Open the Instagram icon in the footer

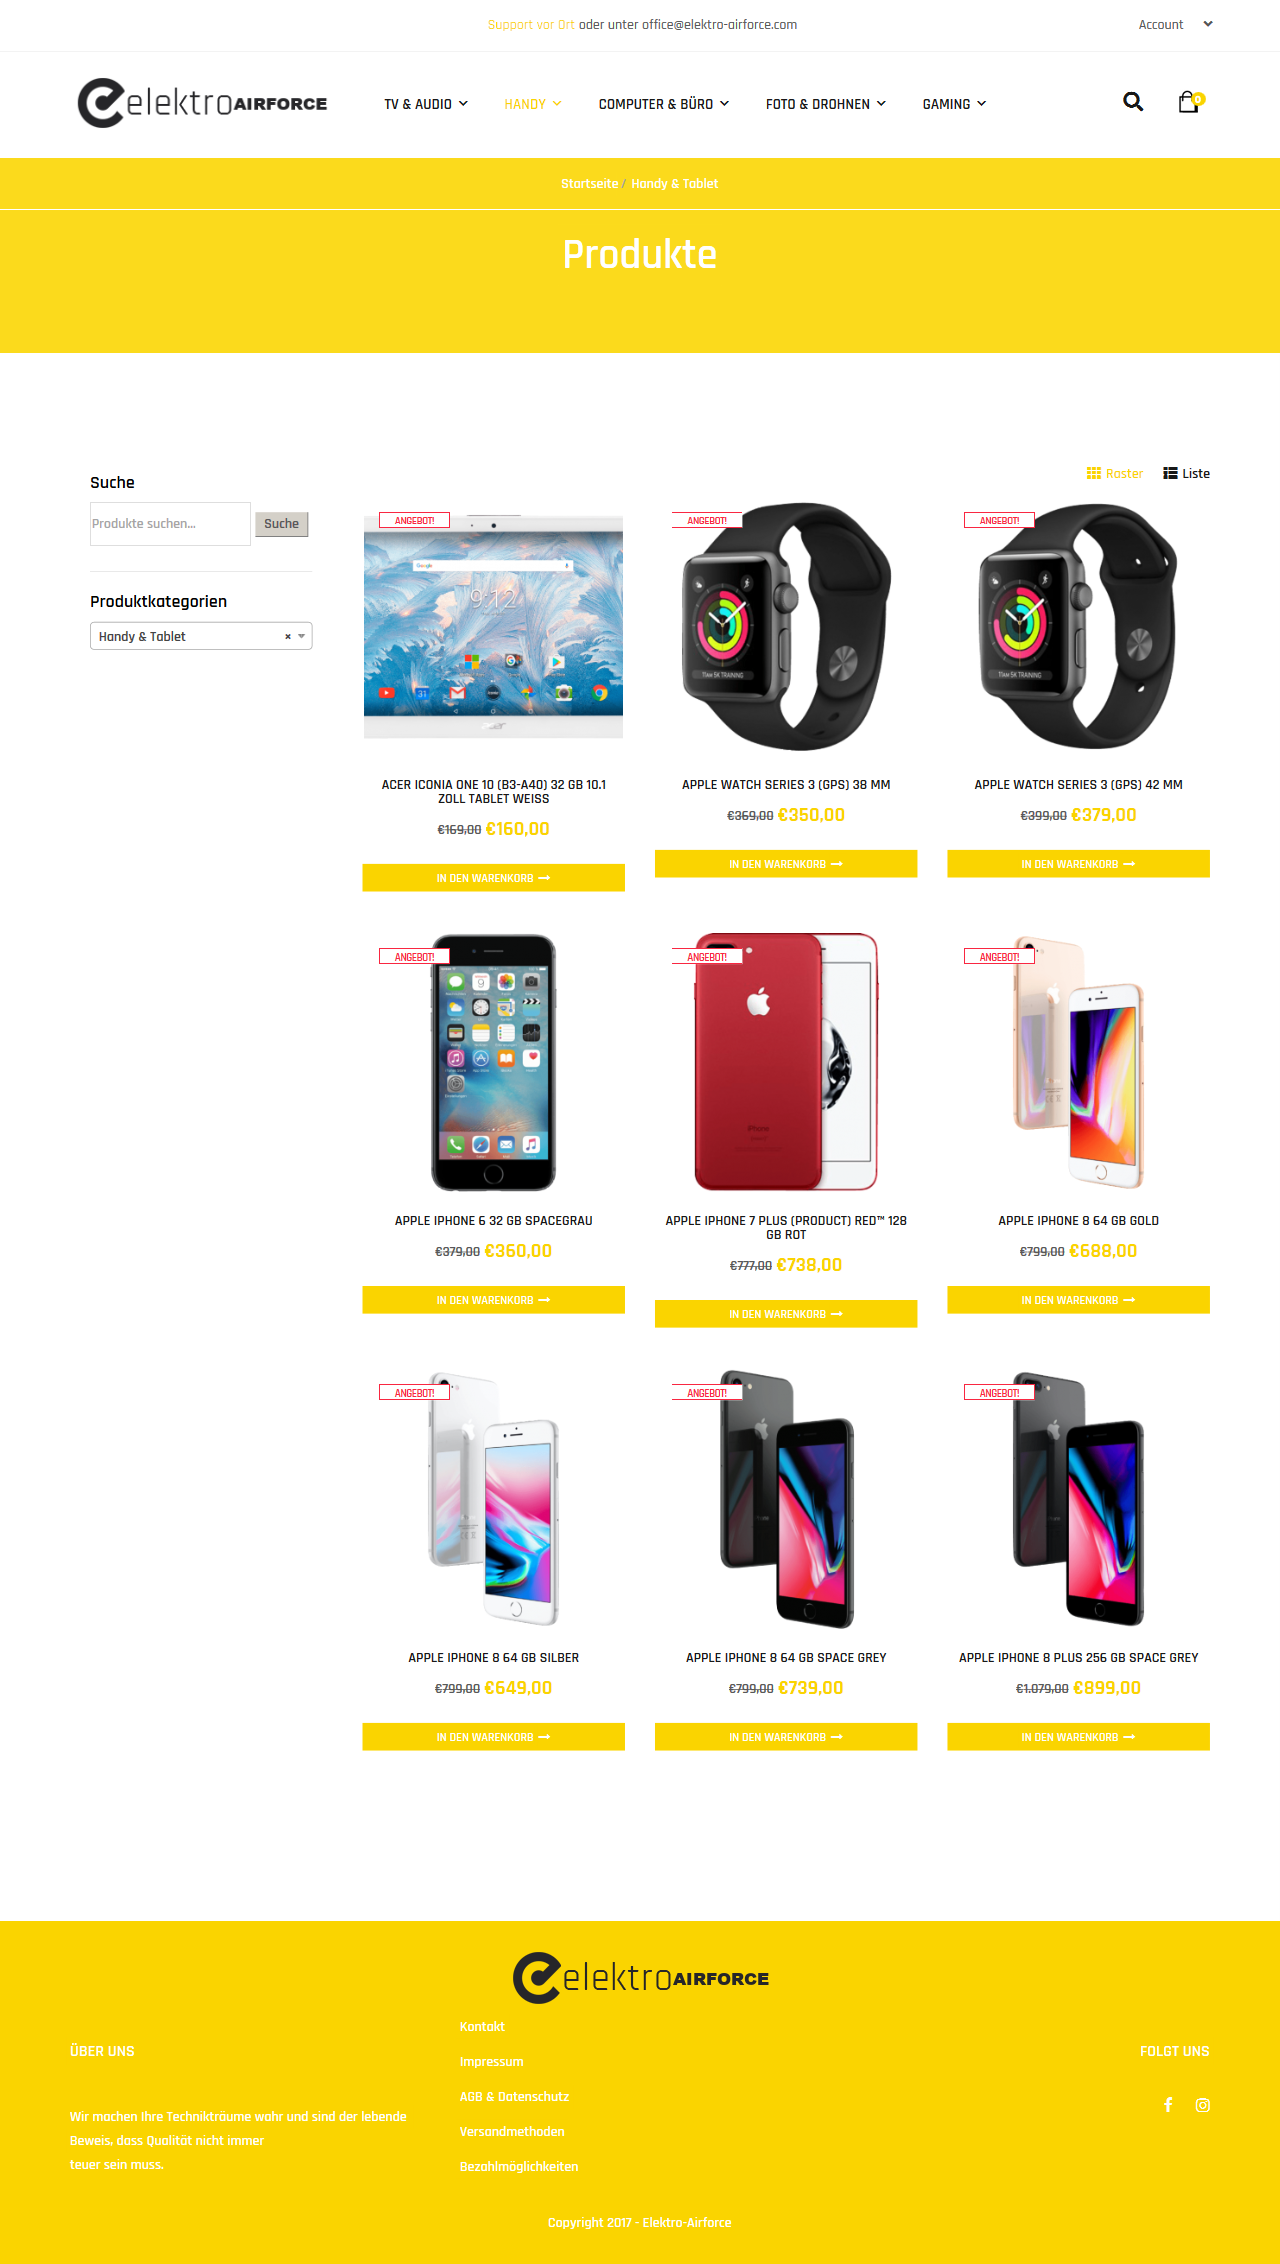point(1203,2105)
